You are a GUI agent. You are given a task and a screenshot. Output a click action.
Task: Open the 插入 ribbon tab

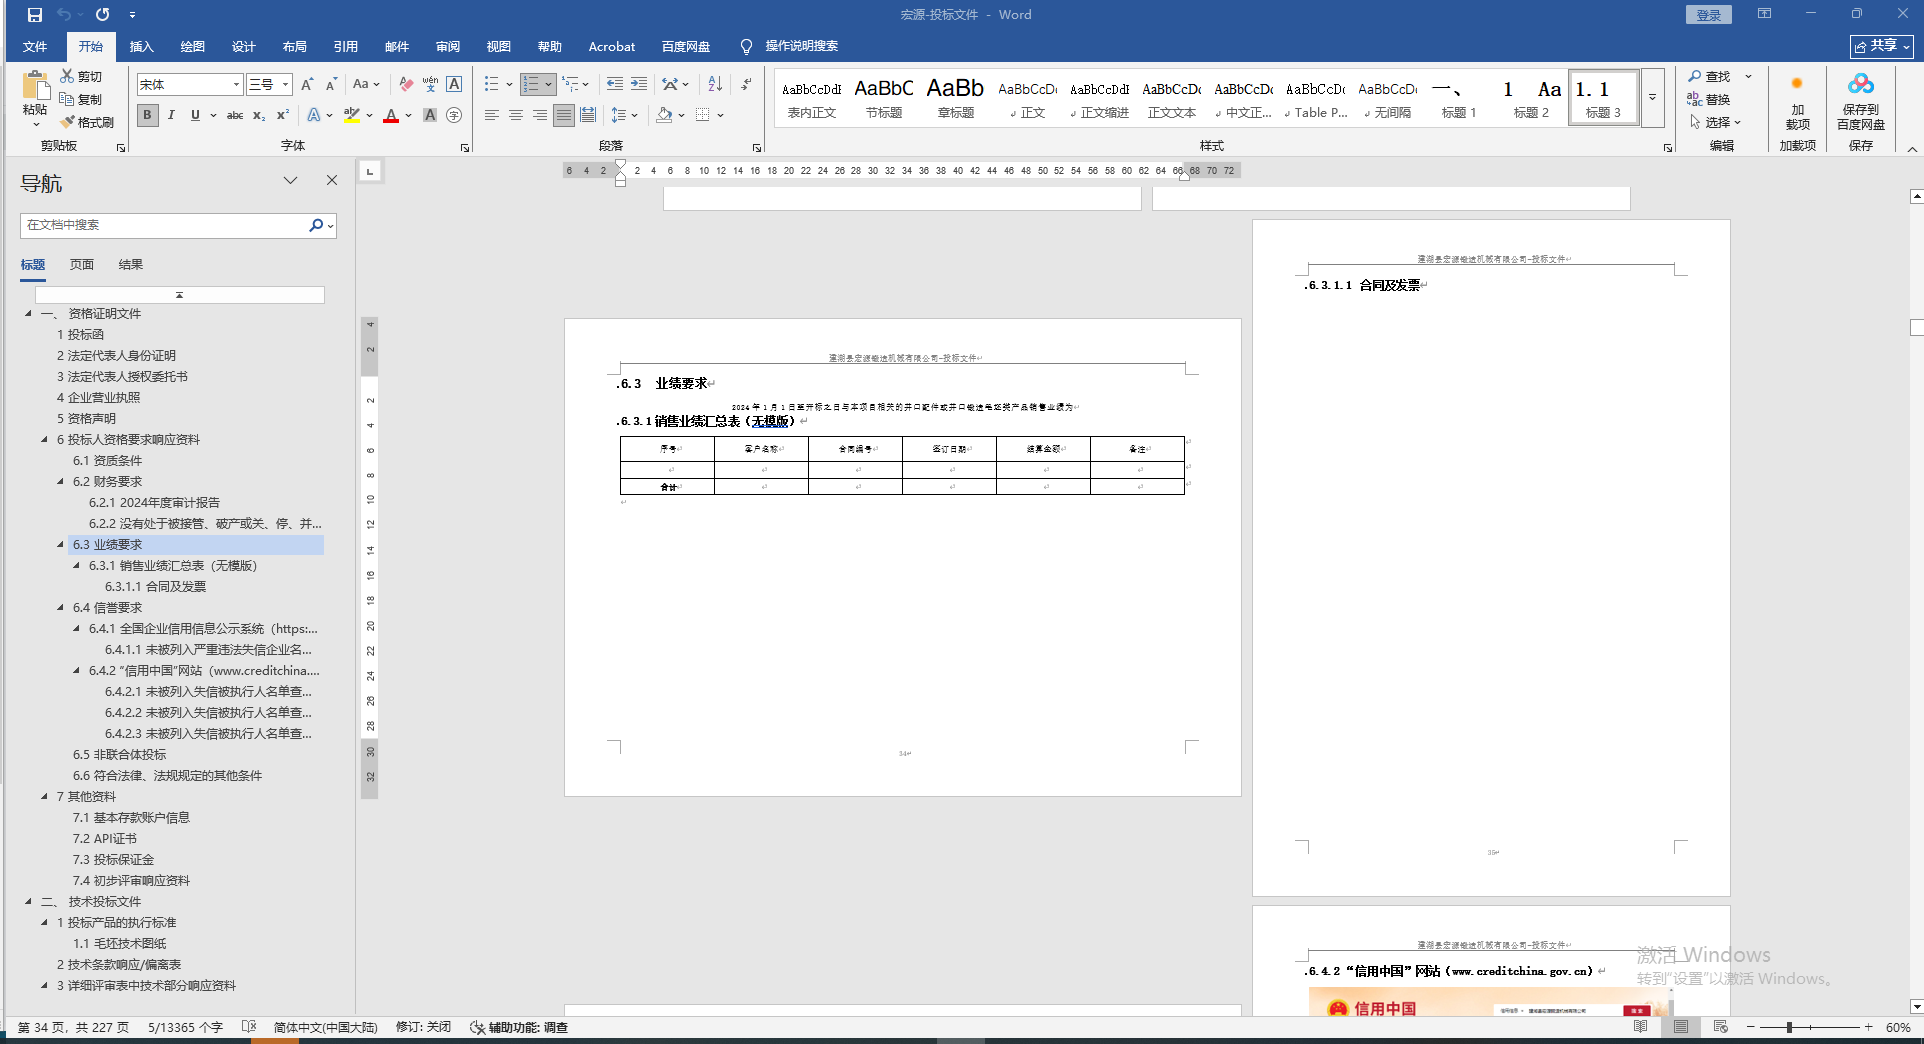pos(141,46)
